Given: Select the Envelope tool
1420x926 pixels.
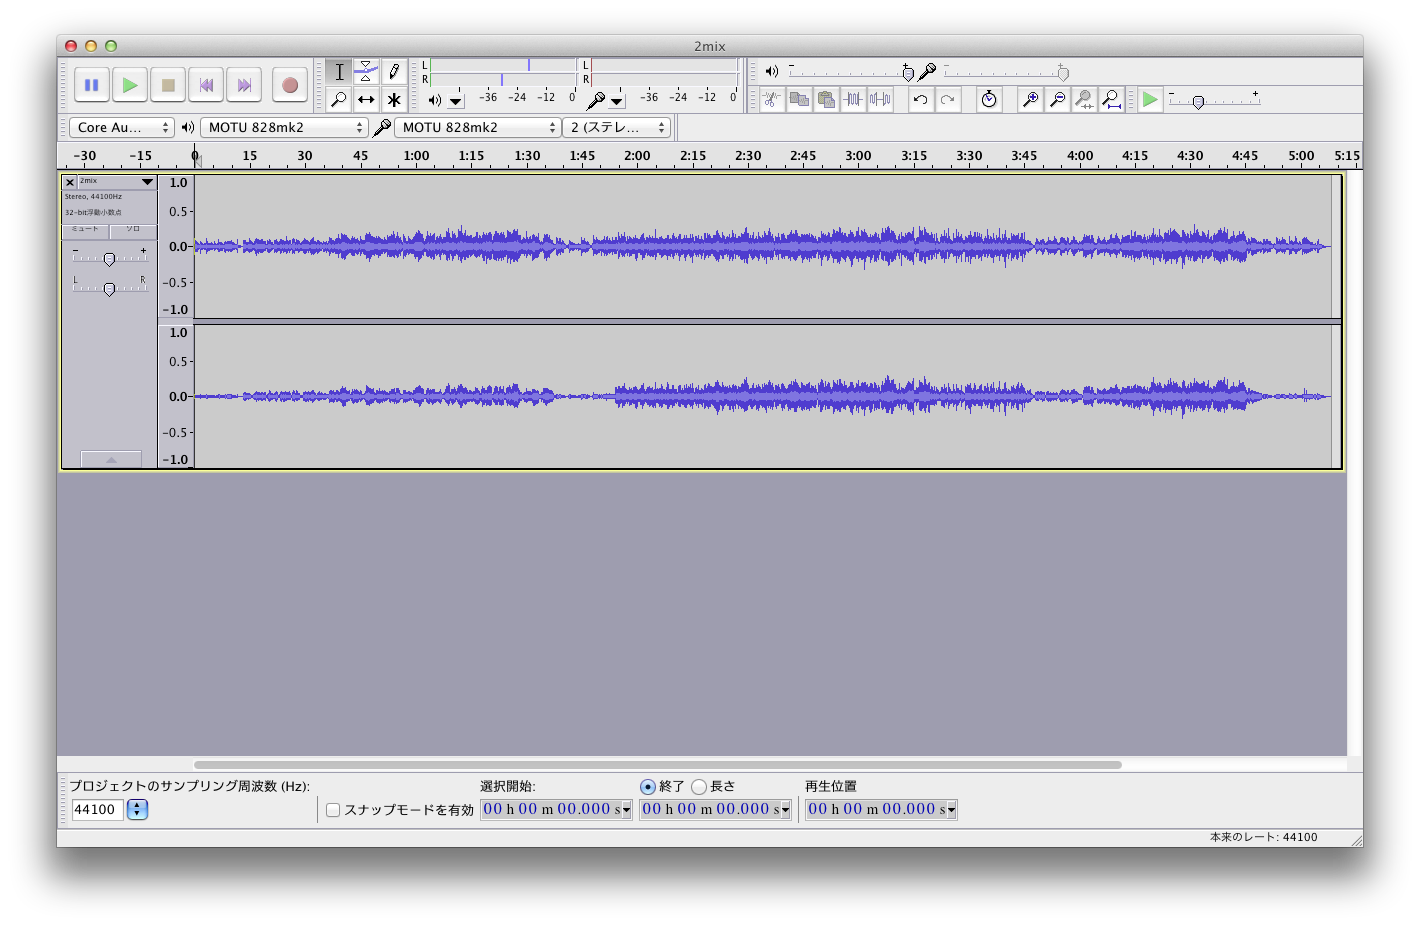Looking at the screenshot, I should pos(366,71).
